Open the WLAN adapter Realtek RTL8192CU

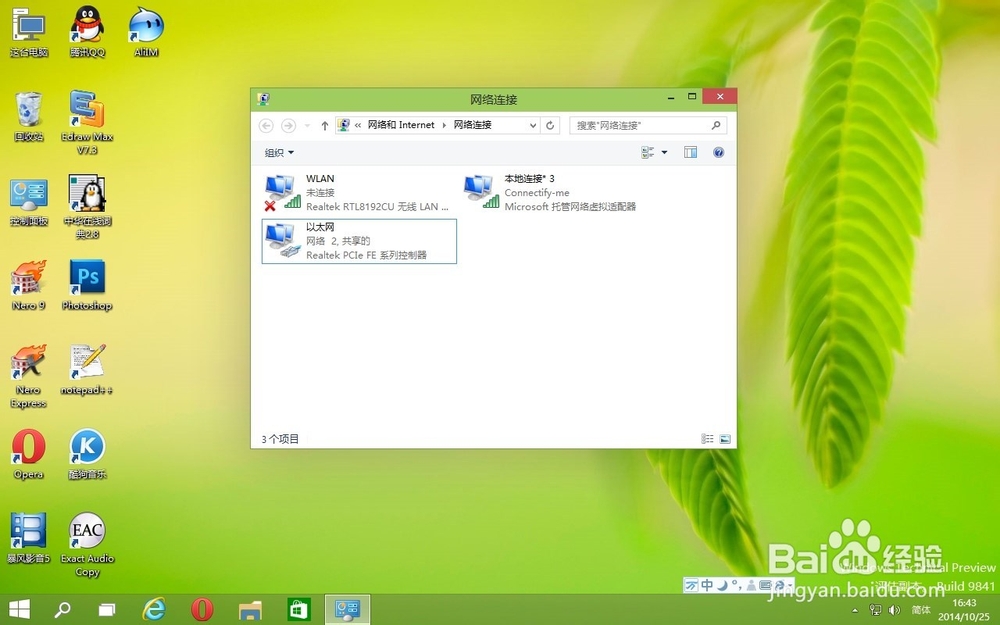click(x=330, y=192)
